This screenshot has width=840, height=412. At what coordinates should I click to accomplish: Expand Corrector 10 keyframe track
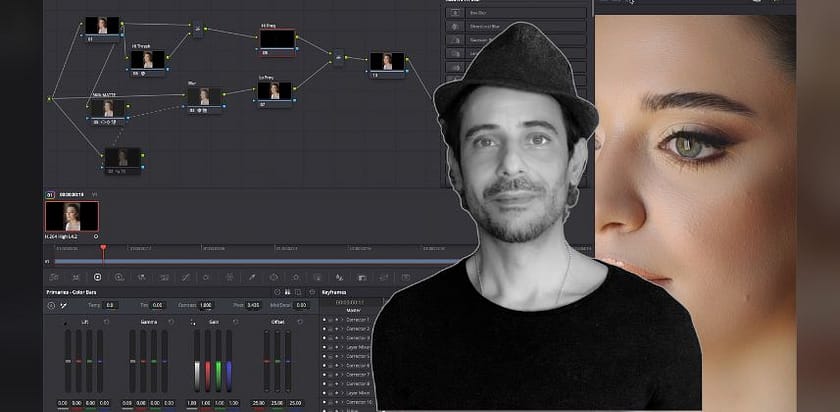point(342,402)
